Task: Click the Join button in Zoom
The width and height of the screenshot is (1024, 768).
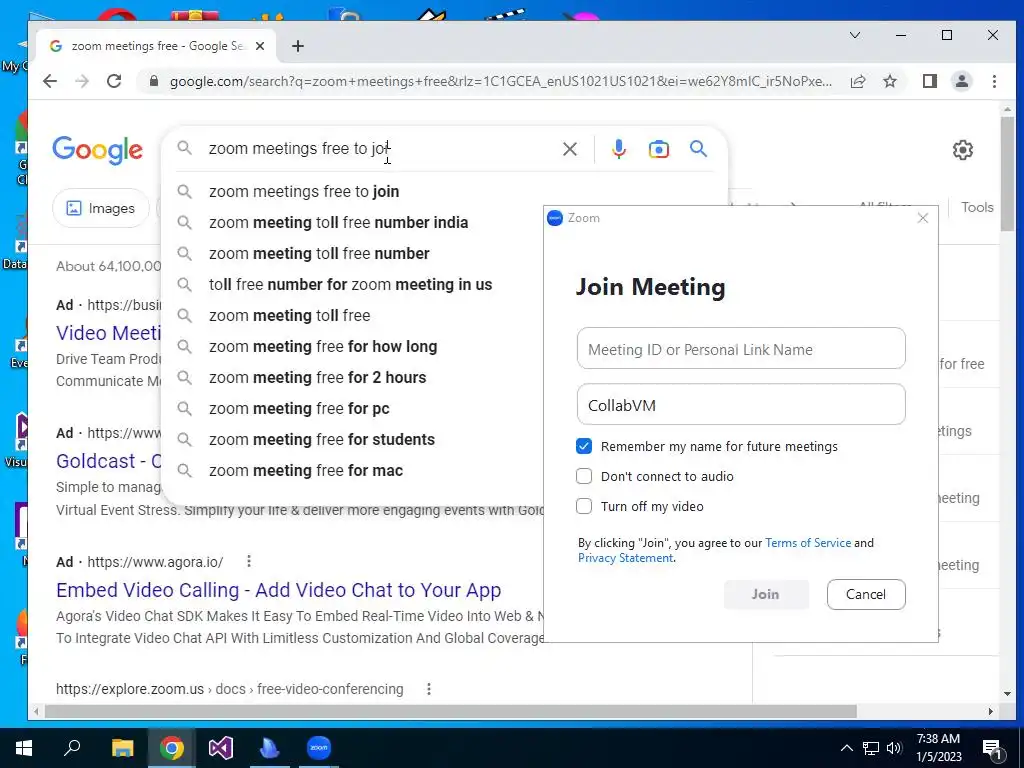Action: point(766,594)
